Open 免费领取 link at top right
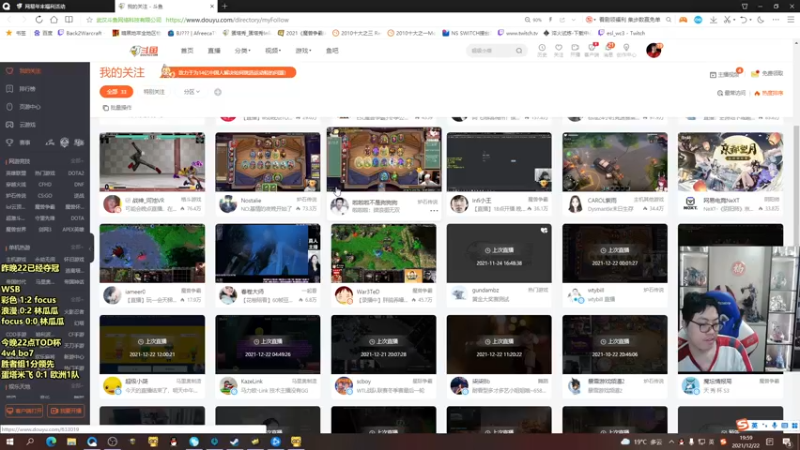This screenshot has height=450, width=800. click(x=767, y=74)
